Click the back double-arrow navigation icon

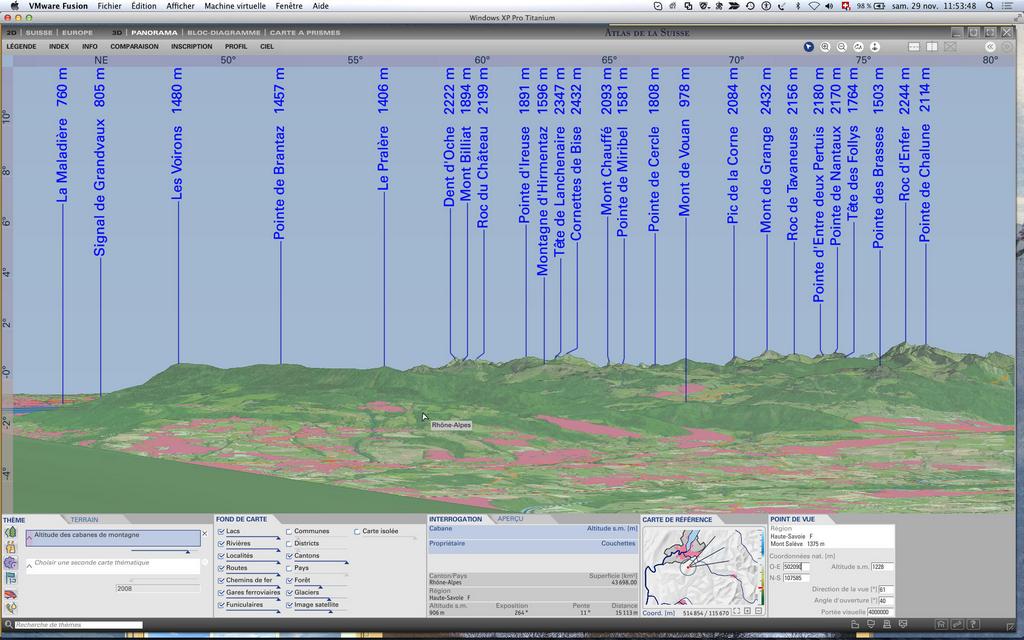(x=990, y=47)
